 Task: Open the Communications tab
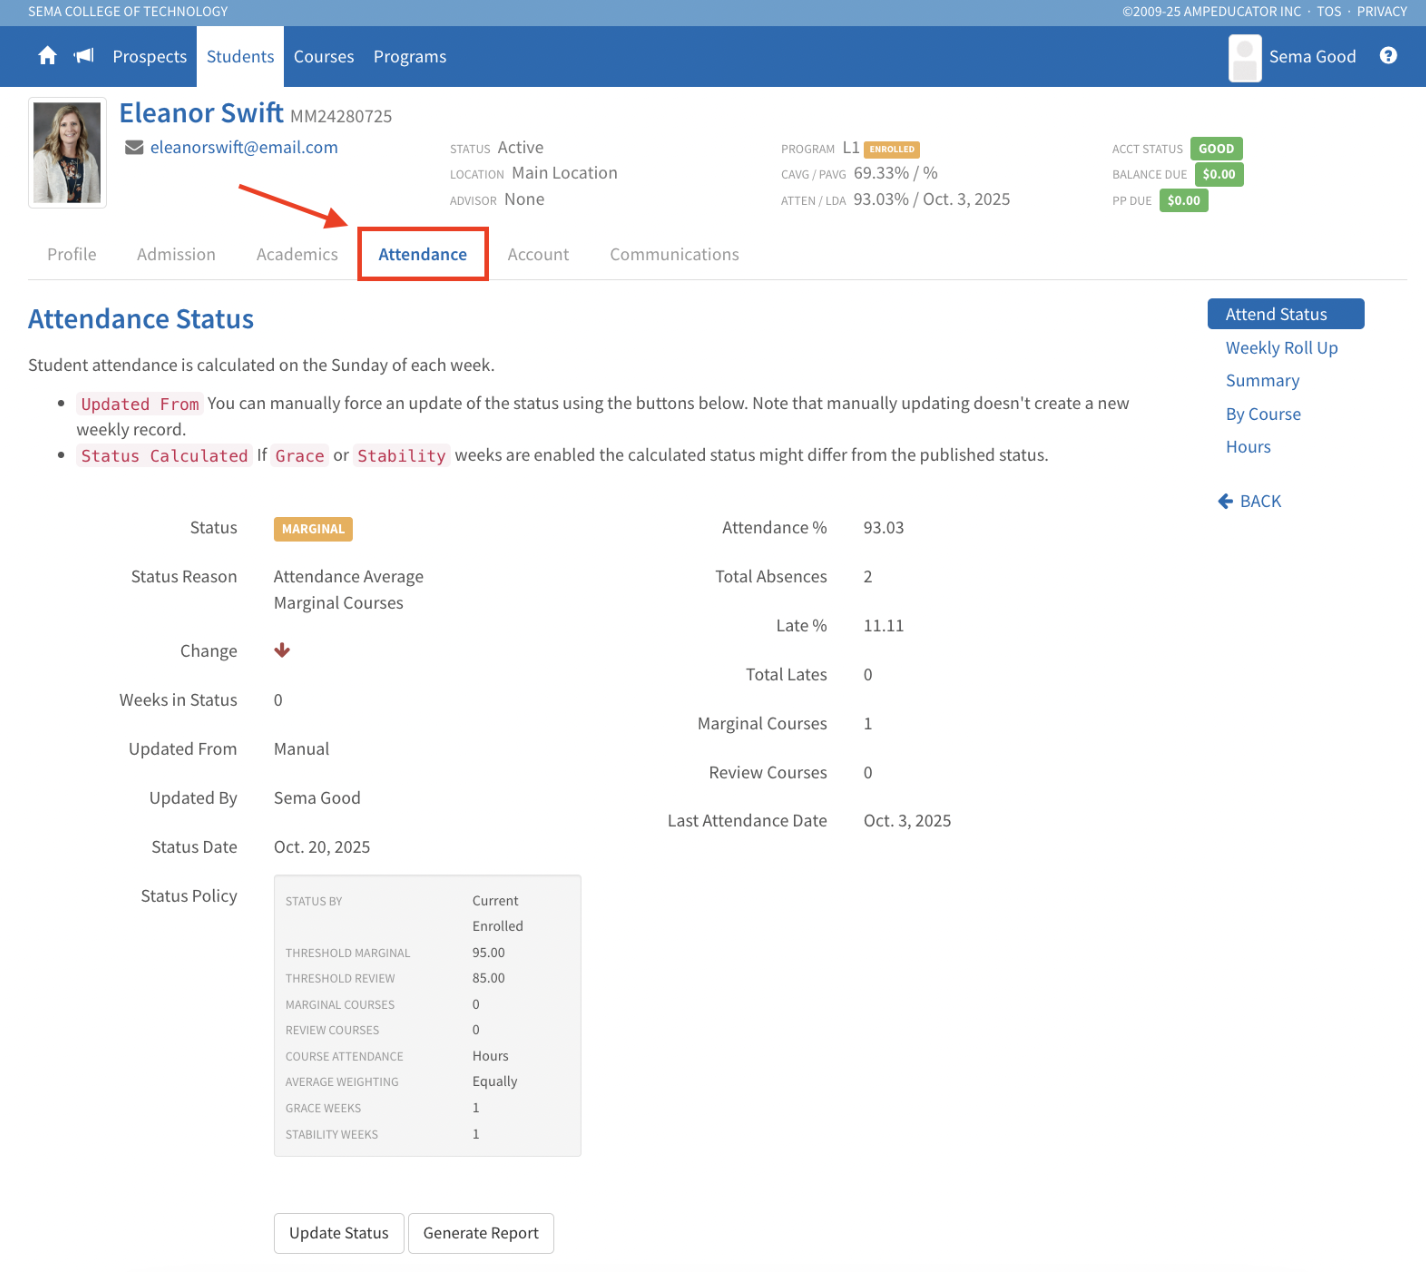[x=674, y=255]
